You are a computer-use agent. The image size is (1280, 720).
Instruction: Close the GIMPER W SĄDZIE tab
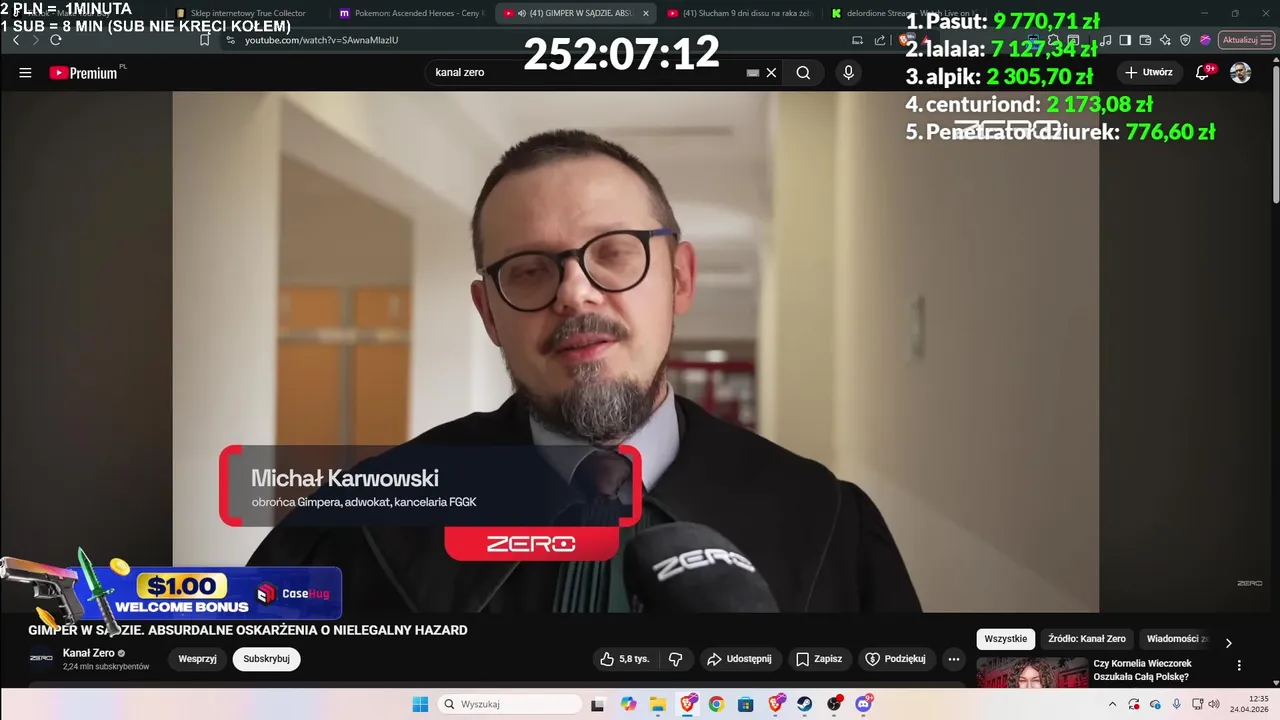click(645, 13)
